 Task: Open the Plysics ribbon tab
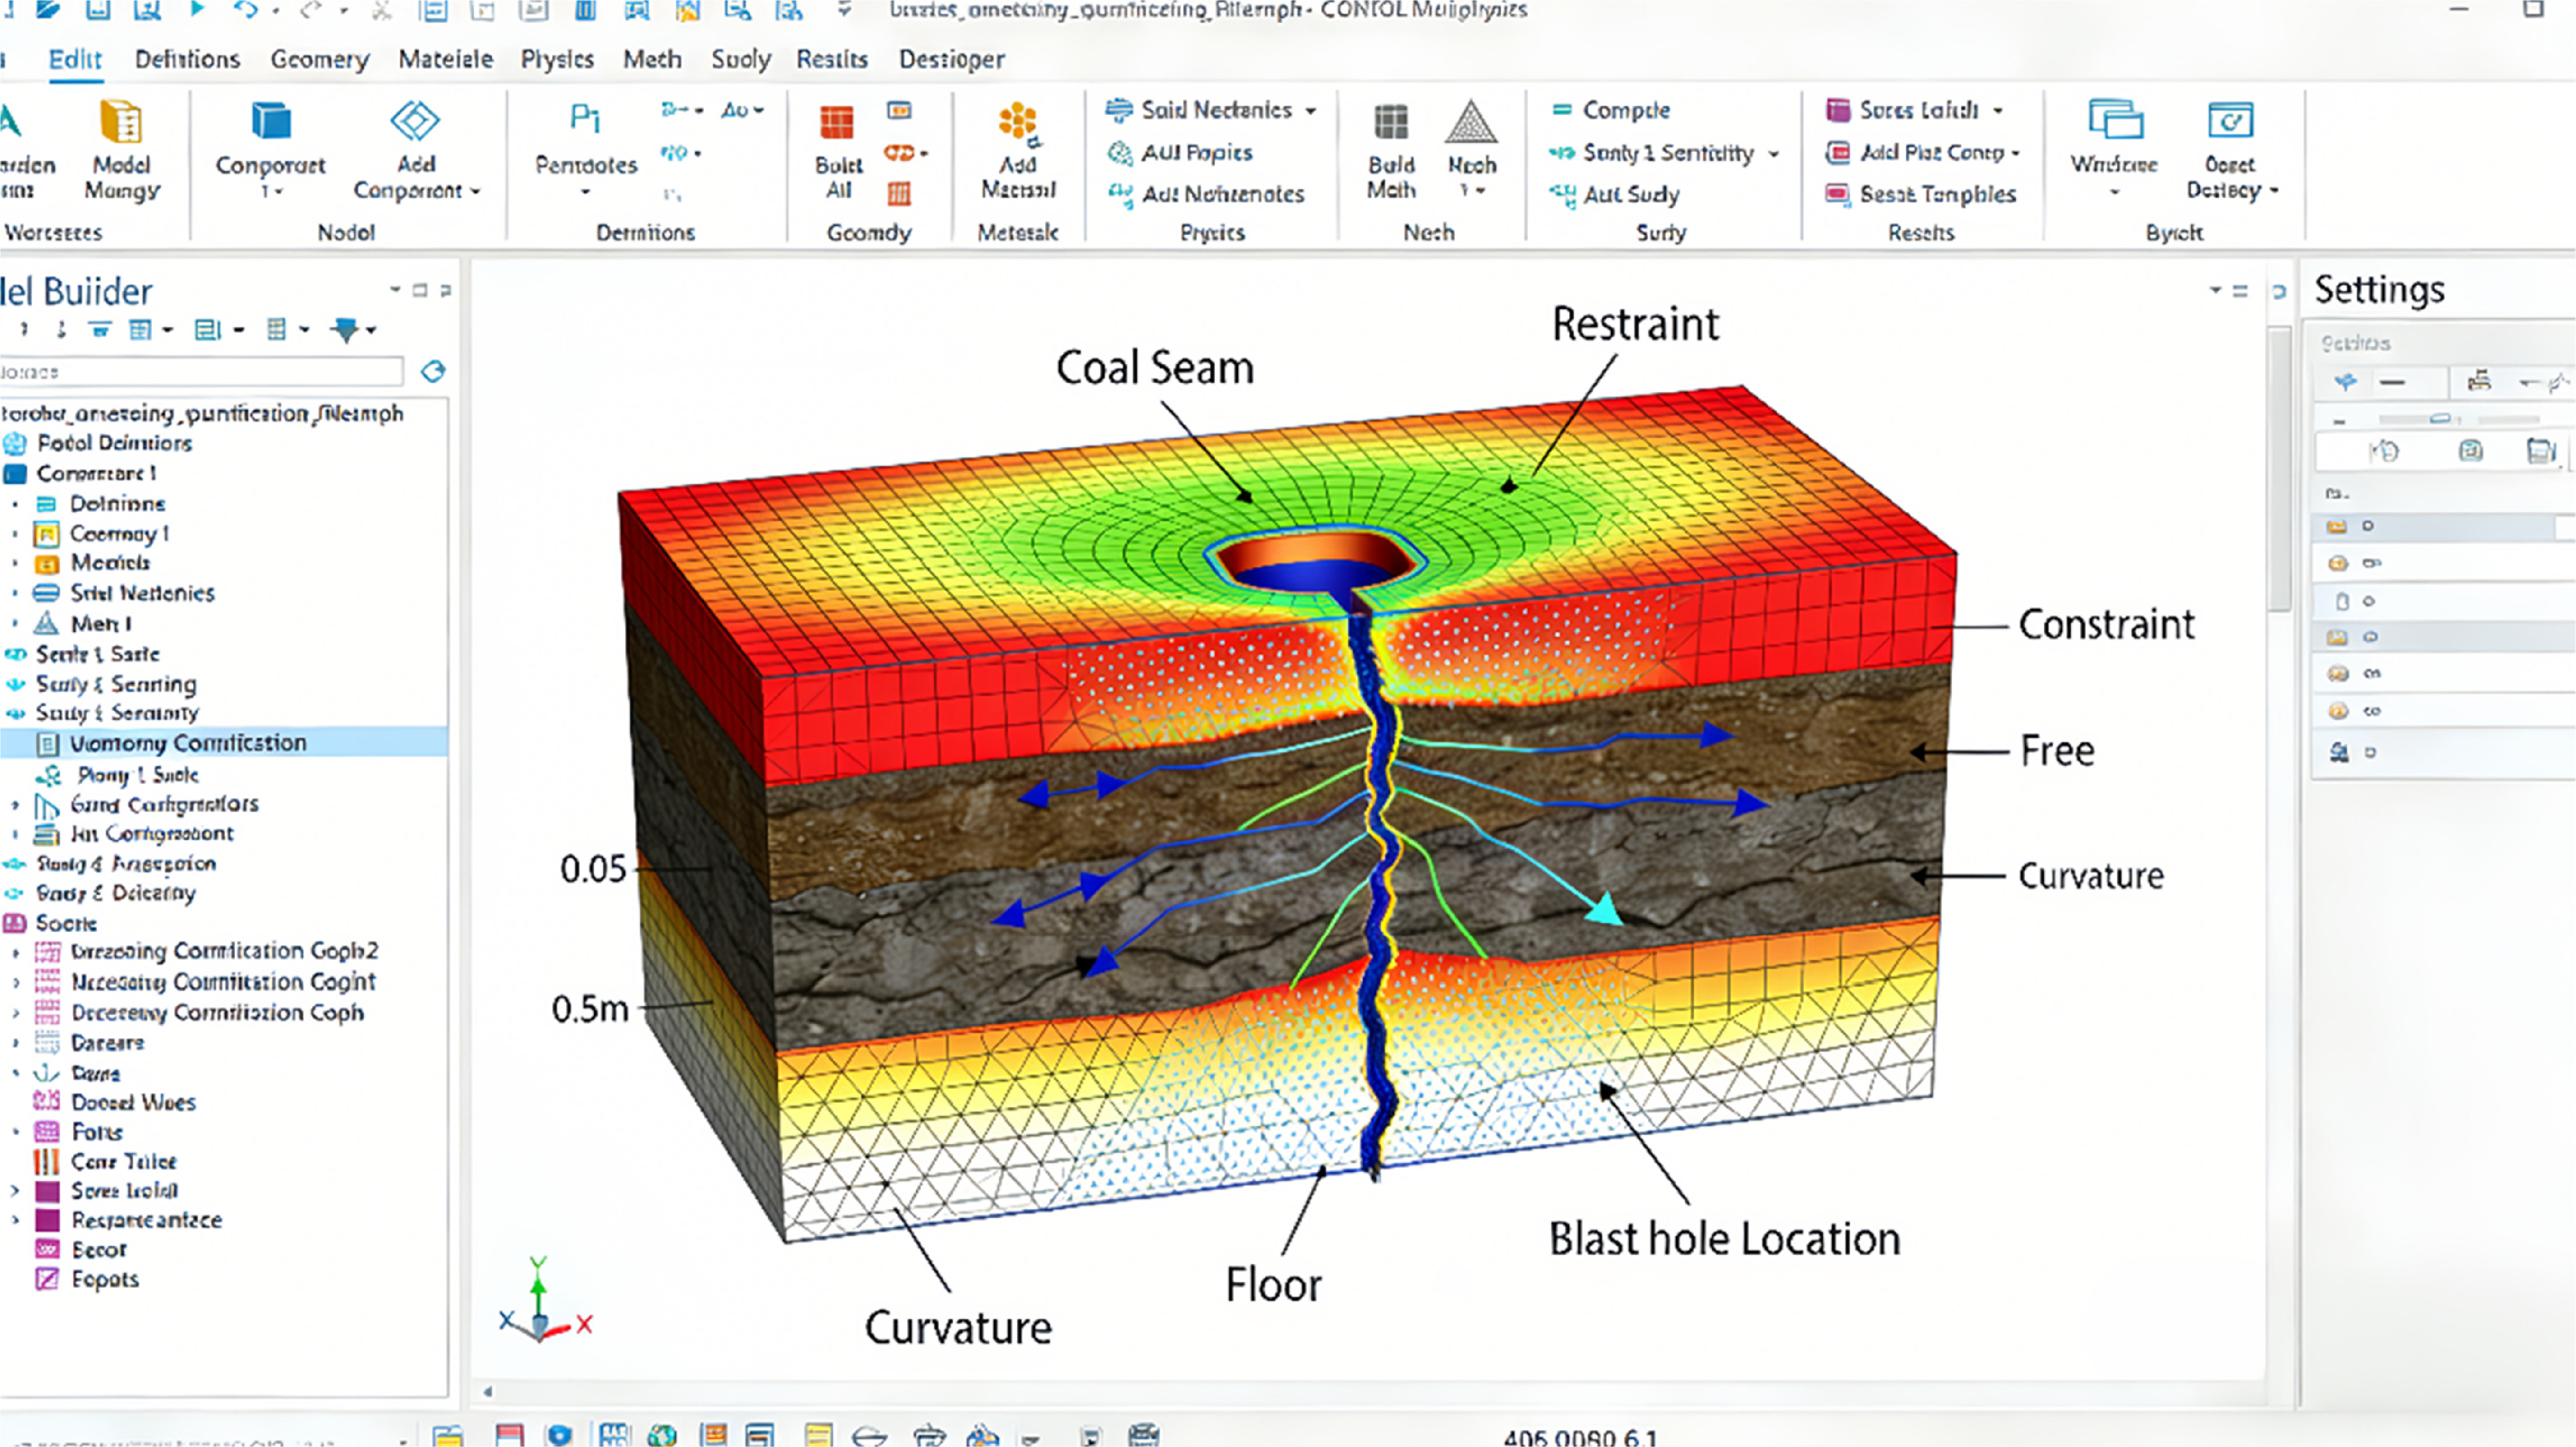pos(557,59)
